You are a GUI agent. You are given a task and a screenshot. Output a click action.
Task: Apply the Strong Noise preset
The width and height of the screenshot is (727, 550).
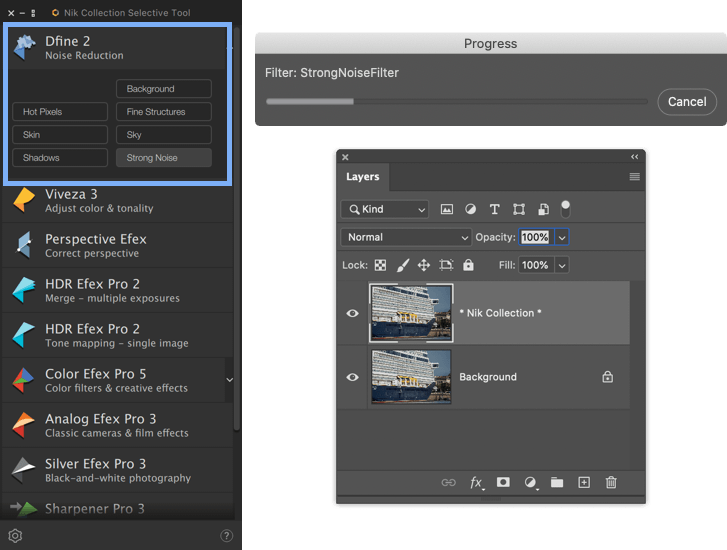point(164,158)
